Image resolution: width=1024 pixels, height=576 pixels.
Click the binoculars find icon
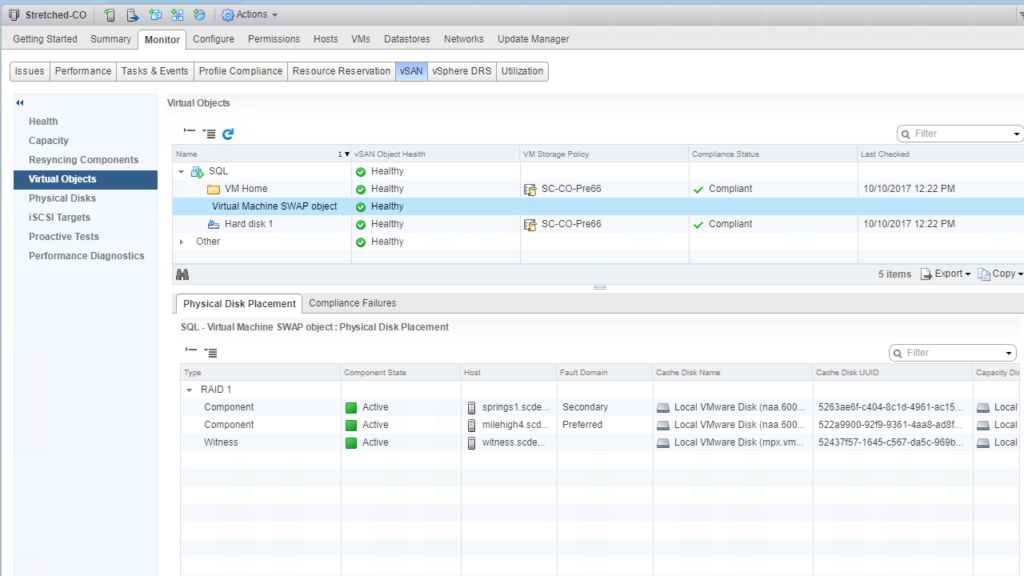tap(182, 274)
